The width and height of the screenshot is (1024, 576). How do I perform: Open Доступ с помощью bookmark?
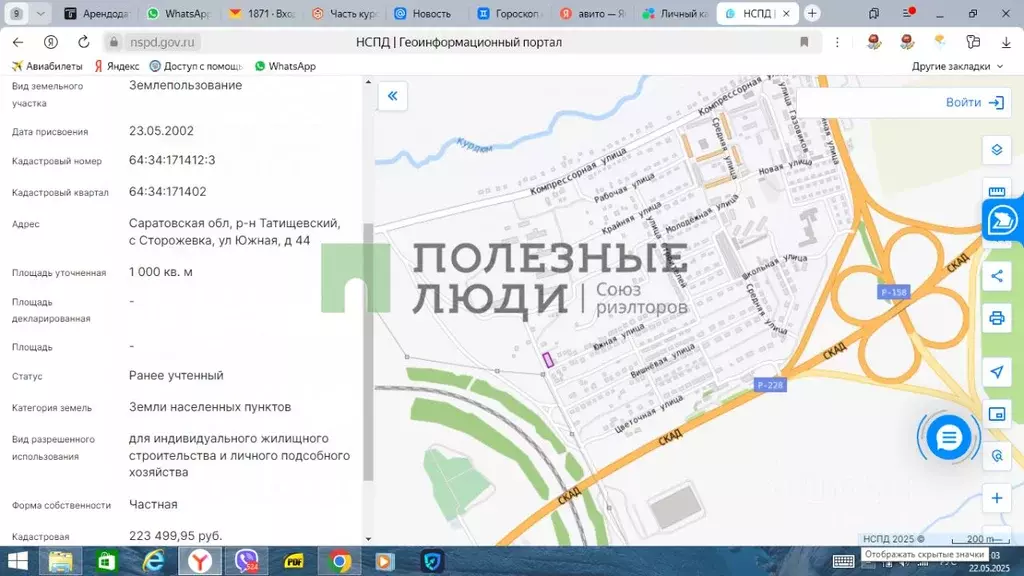(196, 66)
